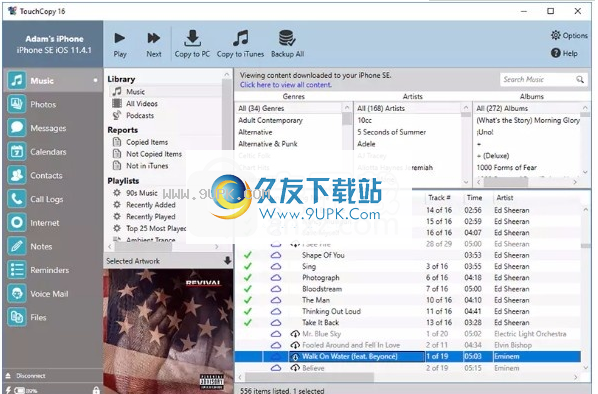Click the search magnifier icon

click(x=580, y=79)
